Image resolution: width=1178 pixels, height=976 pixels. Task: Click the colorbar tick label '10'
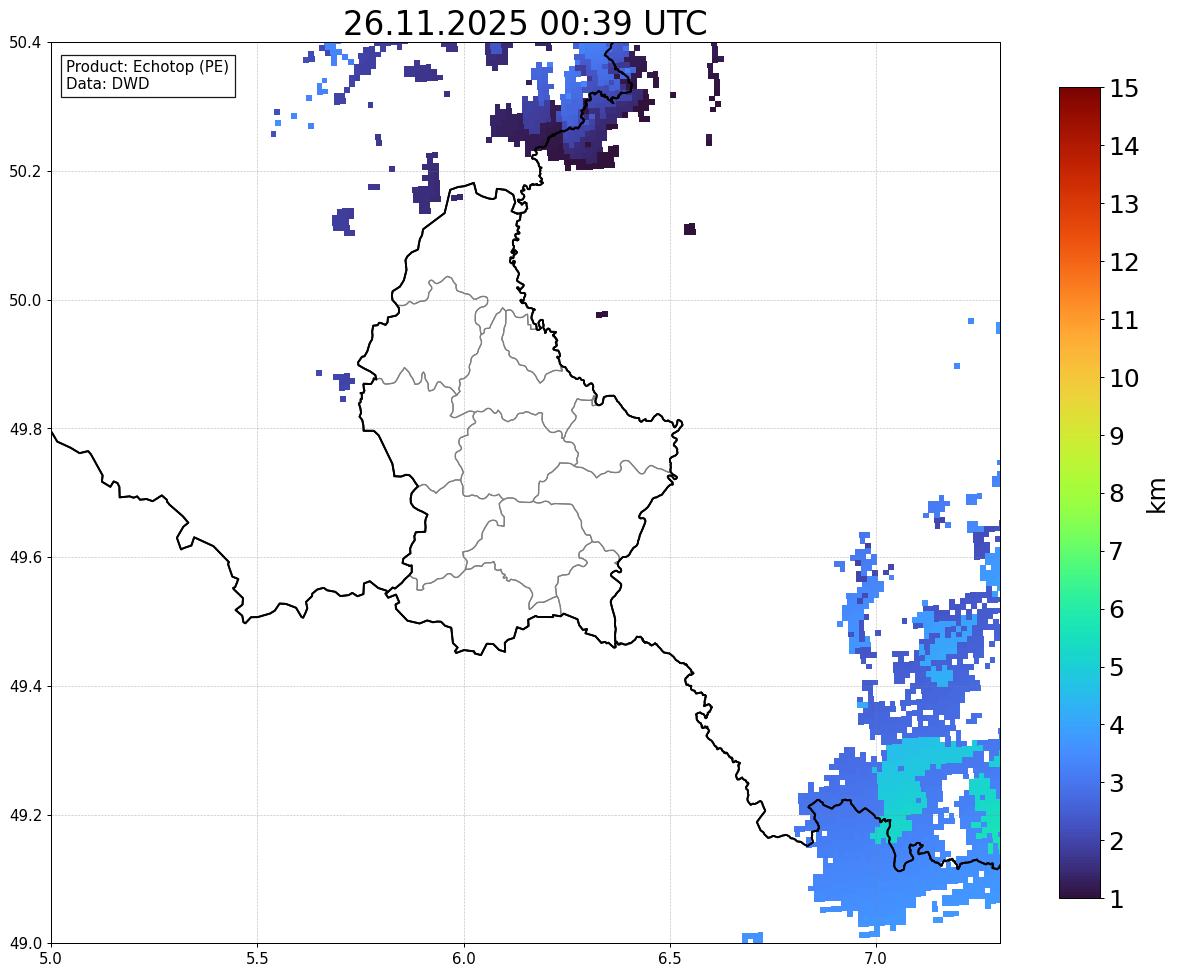[x=1124, y=378]
